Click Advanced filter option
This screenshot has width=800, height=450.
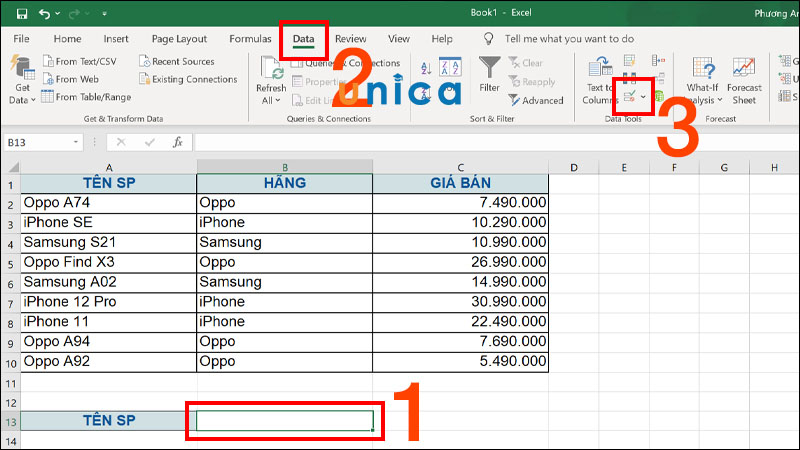[x=536, y=101]
